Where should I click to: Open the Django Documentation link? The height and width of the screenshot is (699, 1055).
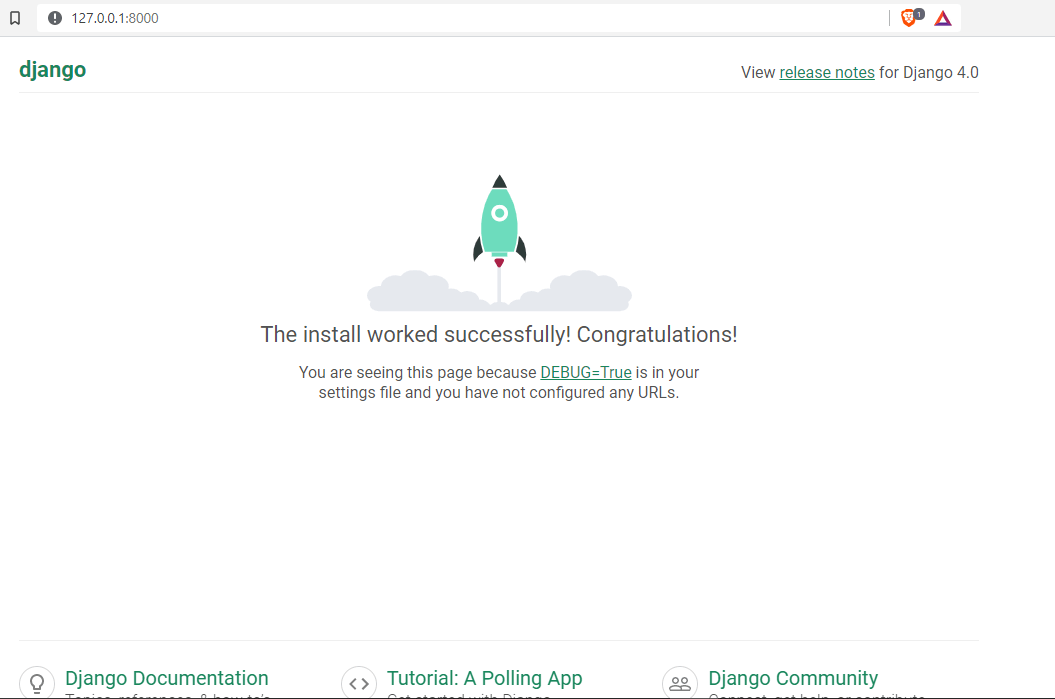(167, 678)
